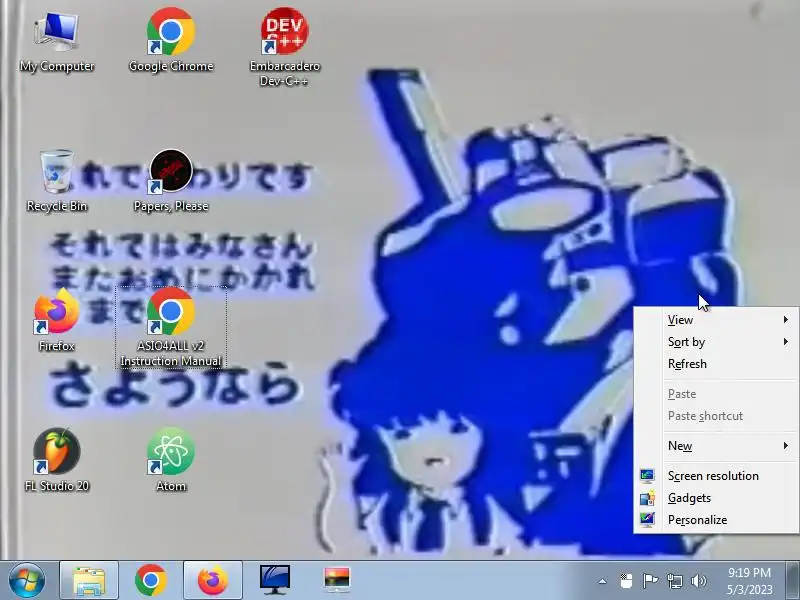Show hidden tray icons arrow

coord(603,581)
